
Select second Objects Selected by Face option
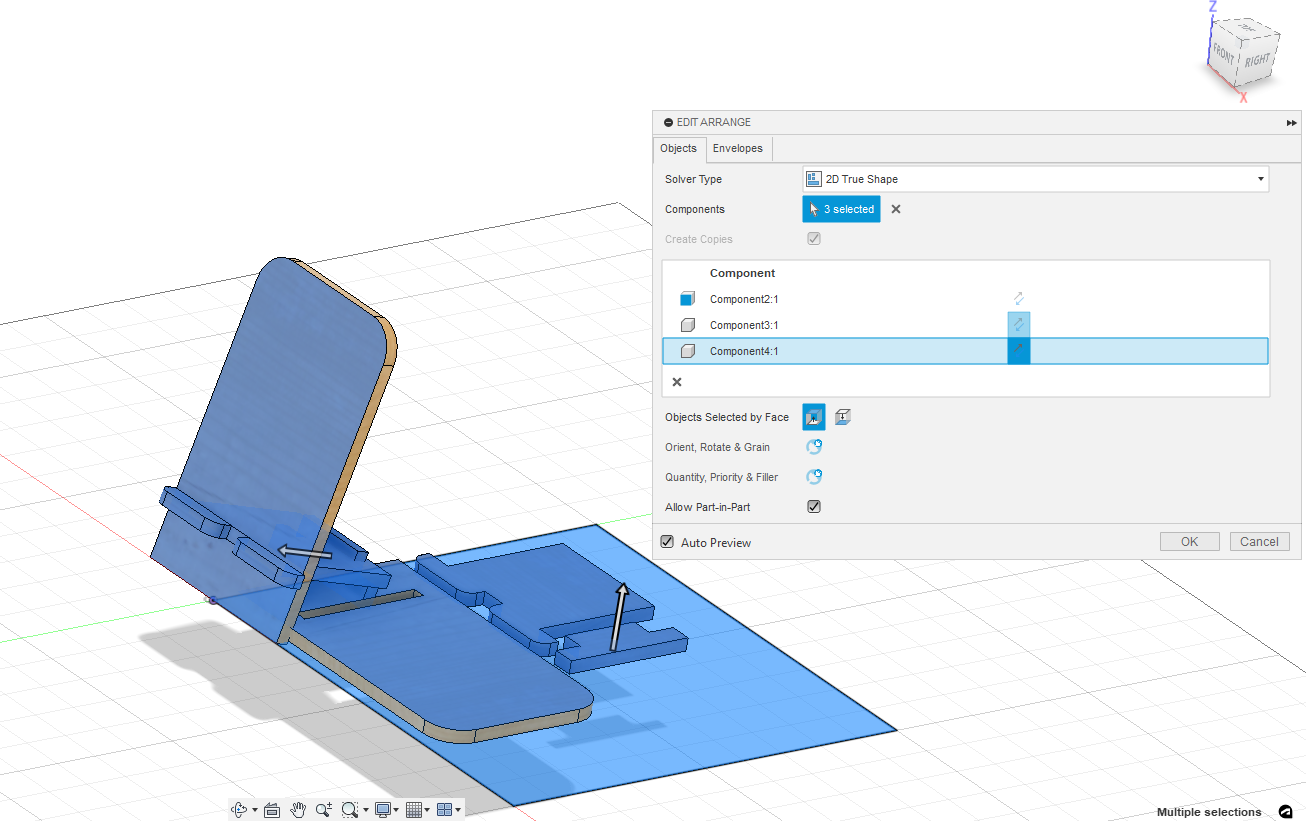pos(843,417)
